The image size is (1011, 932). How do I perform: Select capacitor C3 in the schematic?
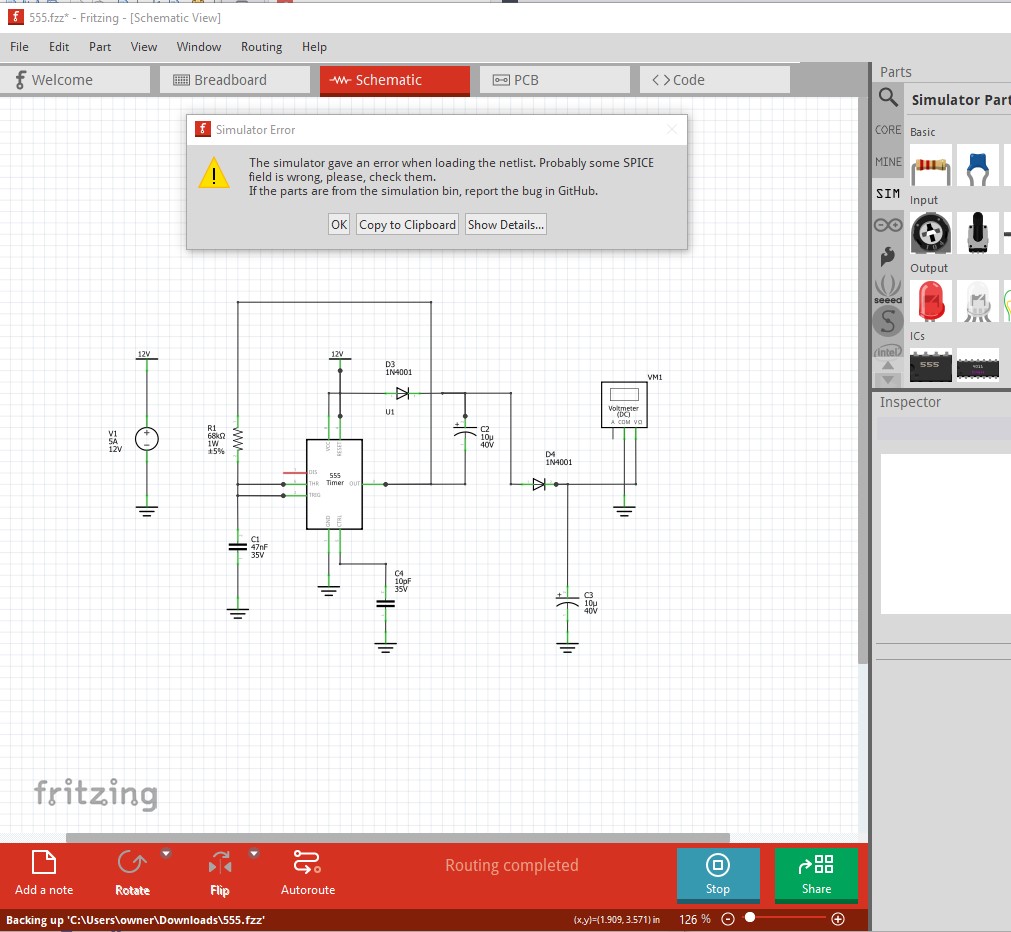(x=567, y=600)
